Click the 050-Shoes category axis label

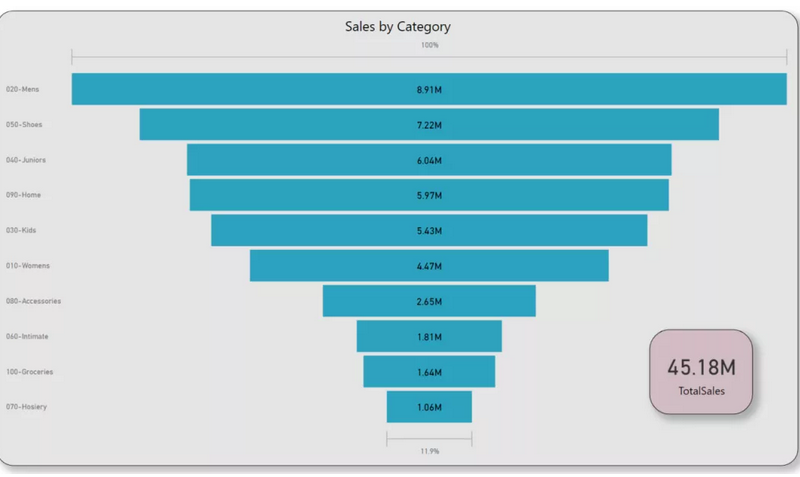tap(24, 124)
